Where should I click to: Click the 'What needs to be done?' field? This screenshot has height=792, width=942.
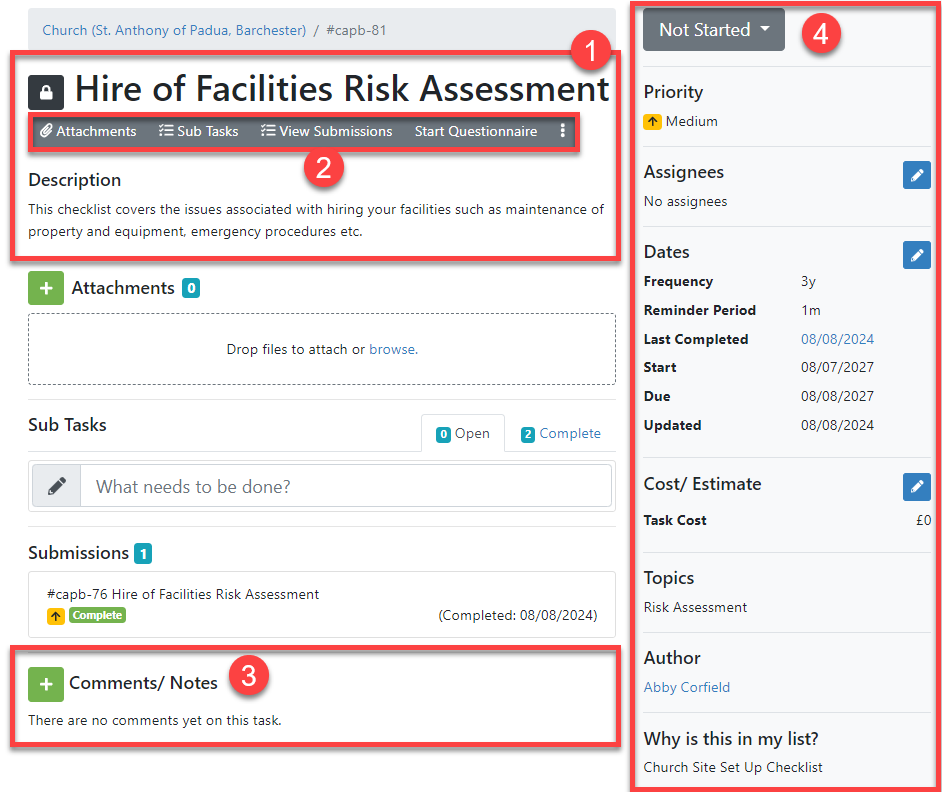click(x=345, y=486)
